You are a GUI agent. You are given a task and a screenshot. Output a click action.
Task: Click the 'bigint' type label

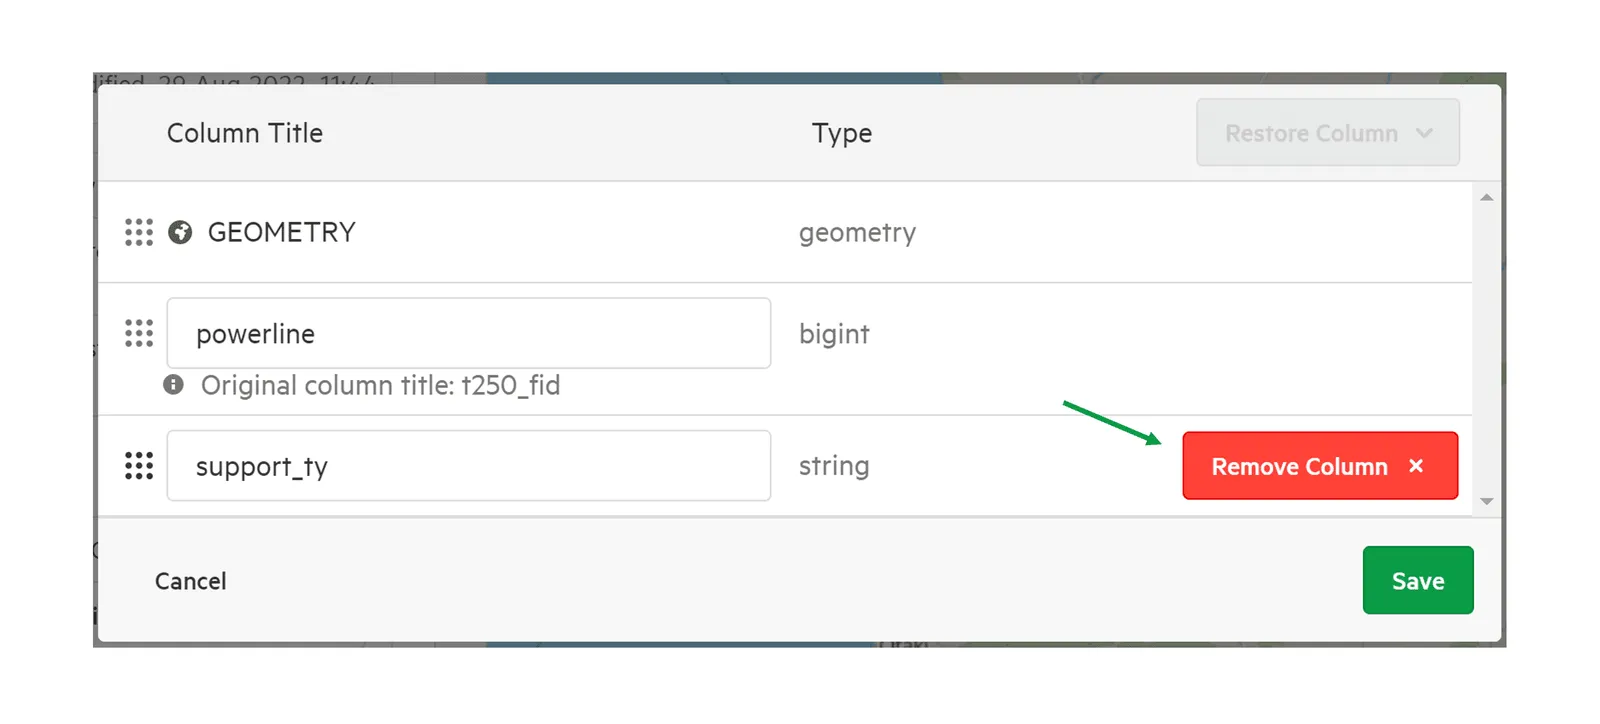[834, 334]
